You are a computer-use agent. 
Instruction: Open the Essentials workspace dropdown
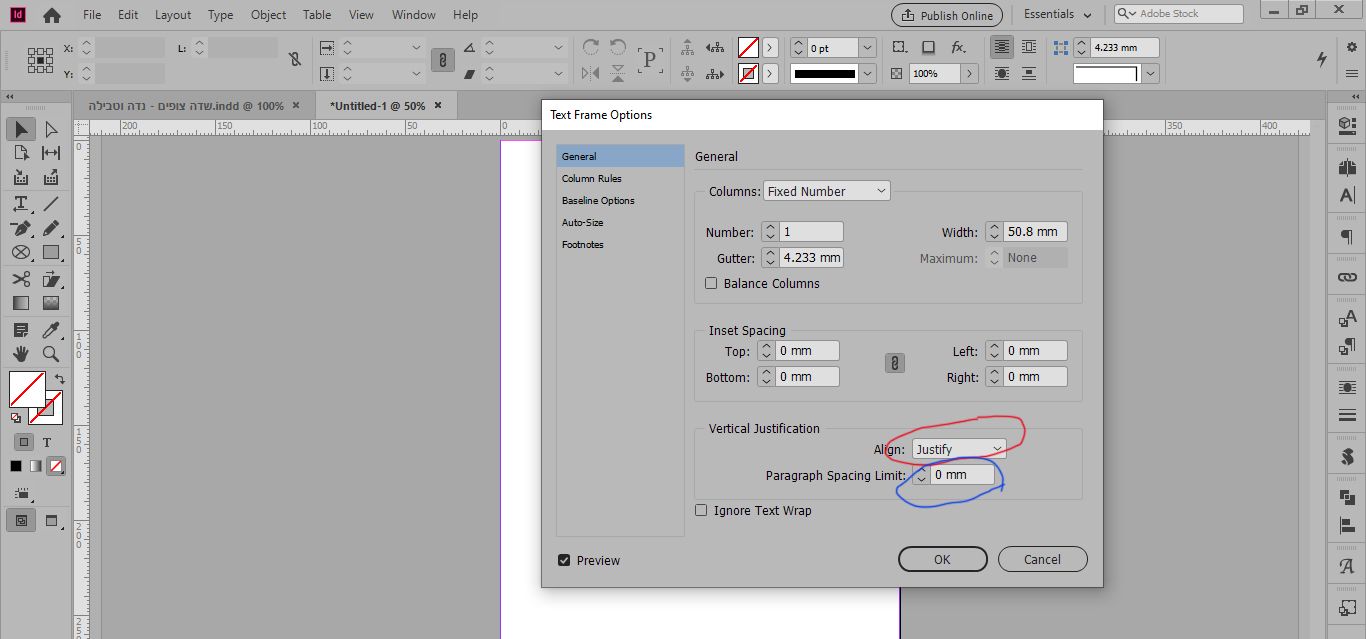[x=1058, y=14]
